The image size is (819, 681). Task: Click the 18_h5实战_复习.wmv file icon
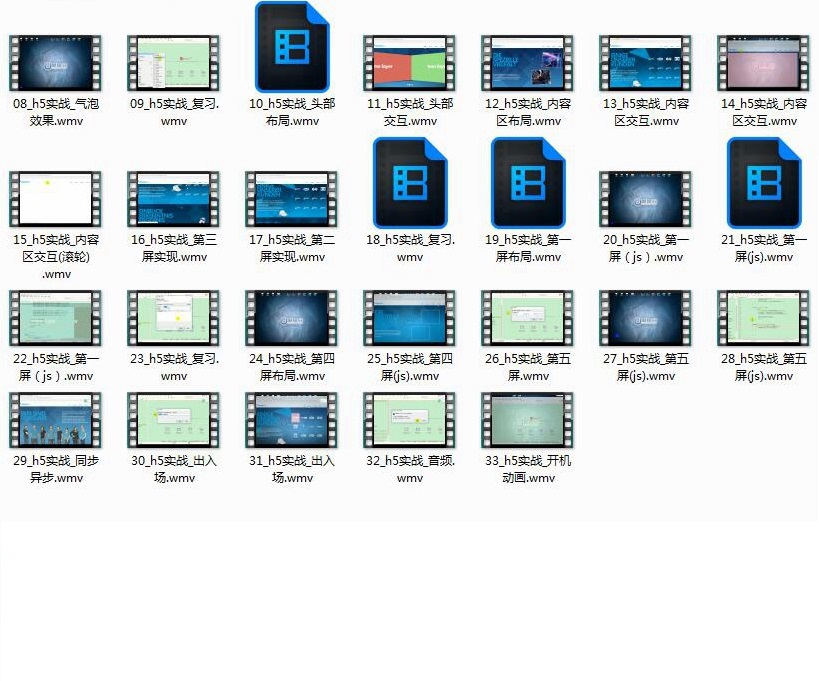tap(409, 183)
